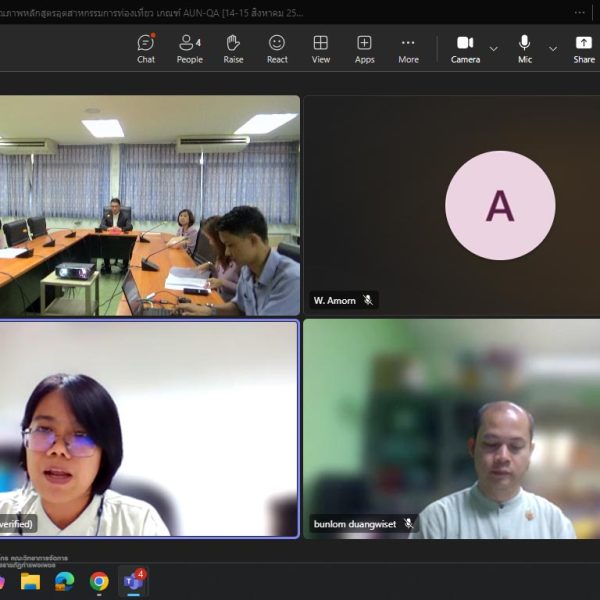The width and height of the screenshot is (600, 600).
Task: Click the ellipsis in the title bar
Action: (581, 13)
